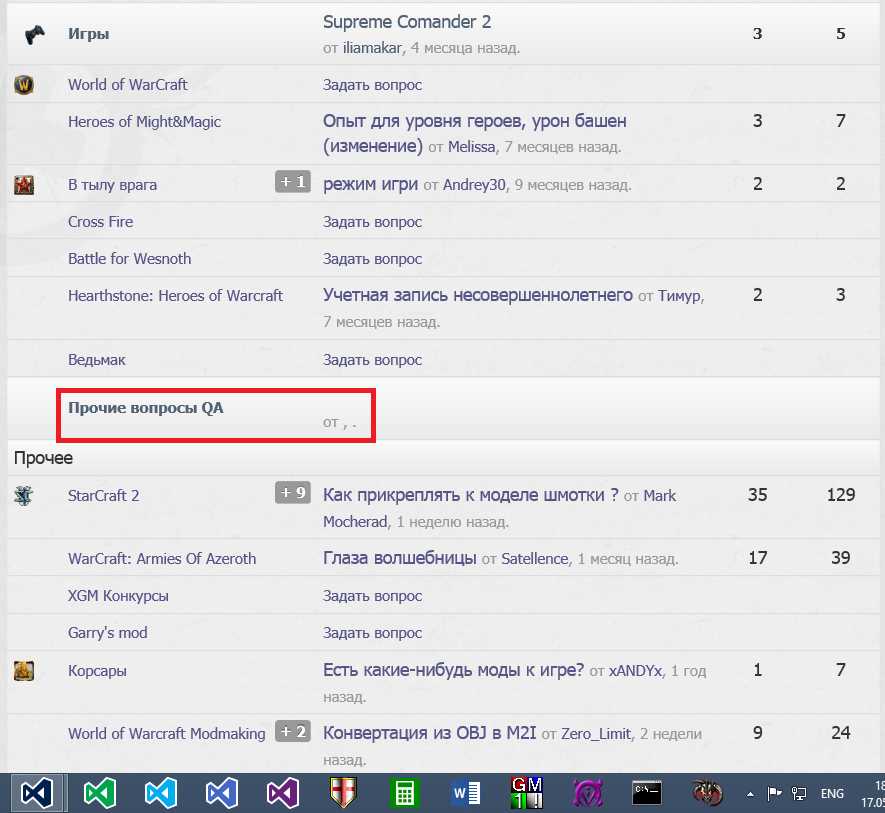Open the green calculator taskbar icon
Screen dimensions: 885x813
(x=405, y=793)
